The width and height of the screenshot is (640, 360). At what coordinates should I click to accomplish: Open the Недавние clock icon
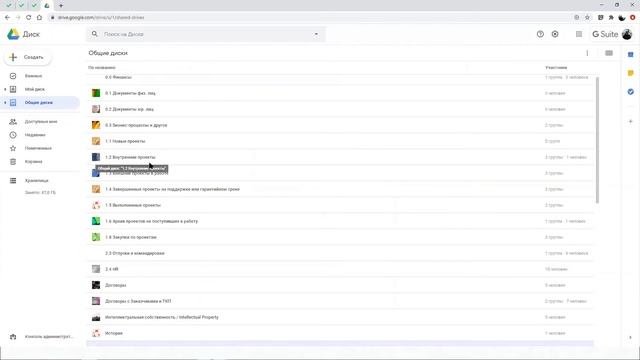pos(13,135)
